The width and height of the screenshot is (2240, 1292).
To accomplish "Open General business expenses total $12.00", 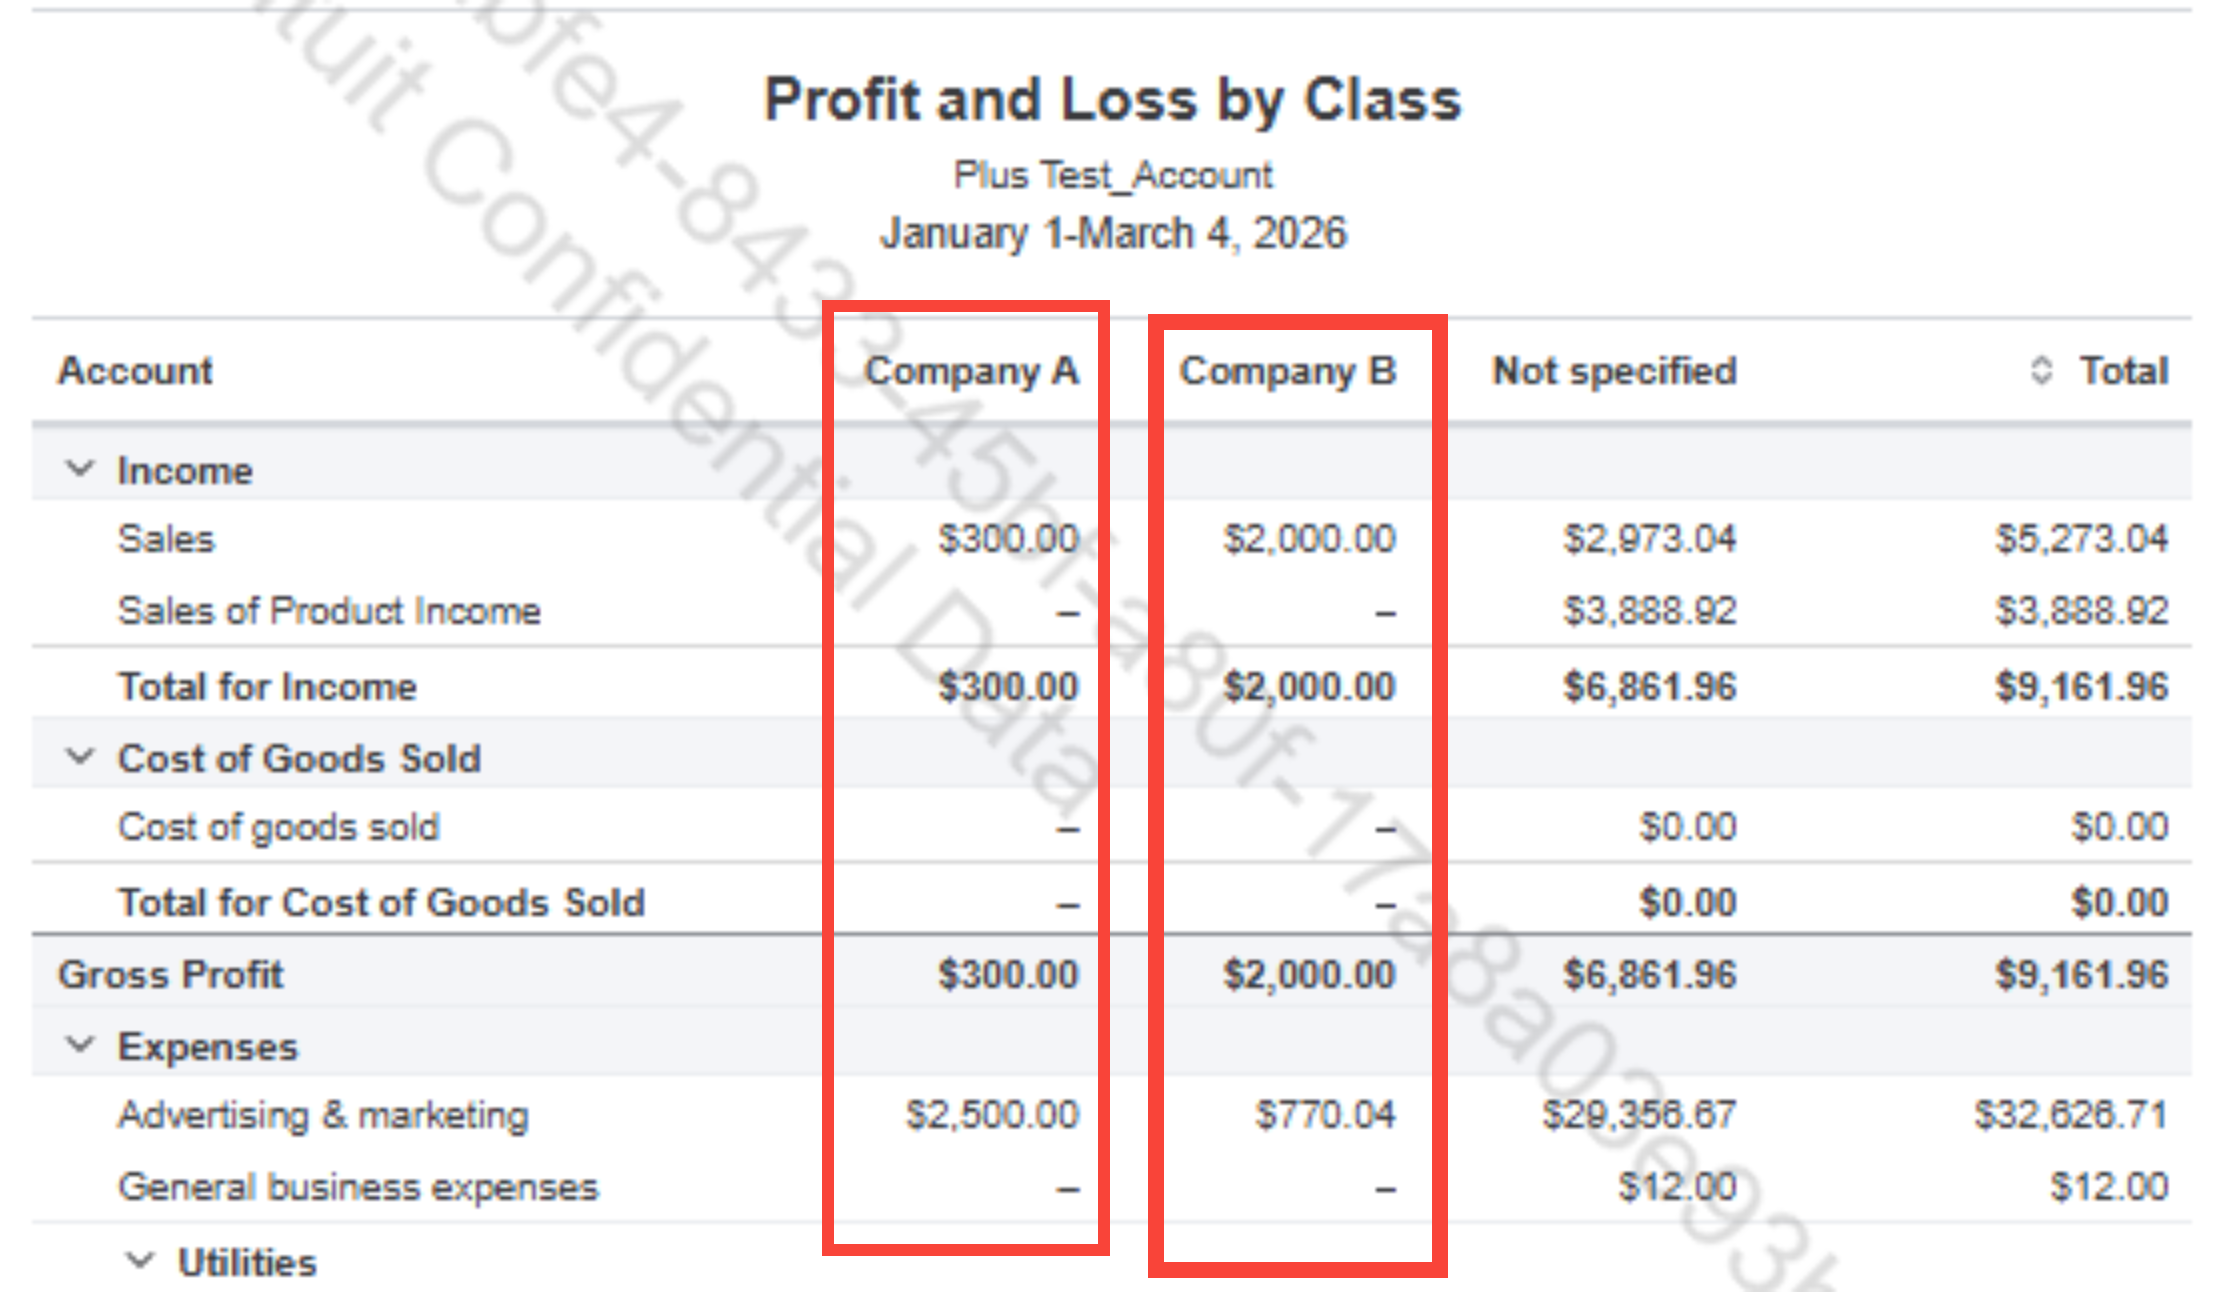I will pyautogui.click(x=2109, y=1187).
